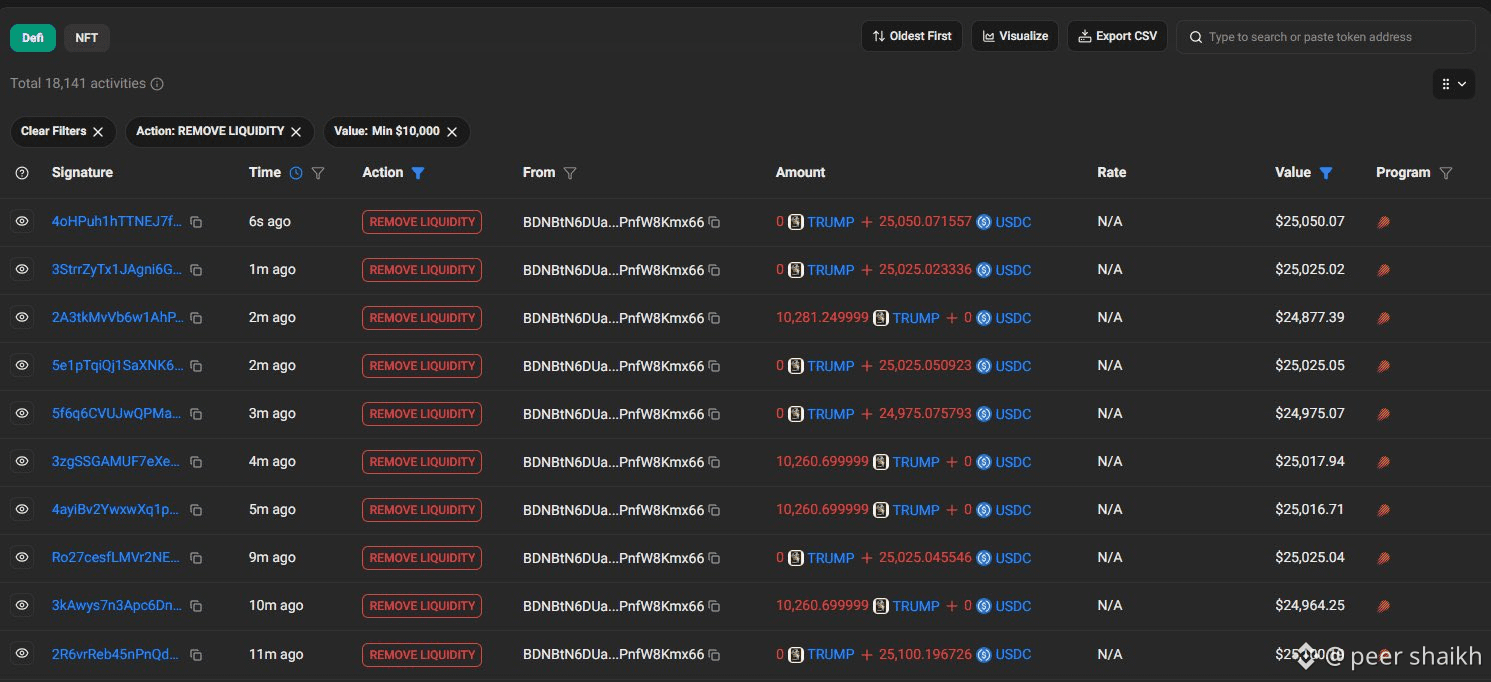Screen dimensions: 1491x682
Task: Click the search magnifier icon
Action: pos(1195,37)
